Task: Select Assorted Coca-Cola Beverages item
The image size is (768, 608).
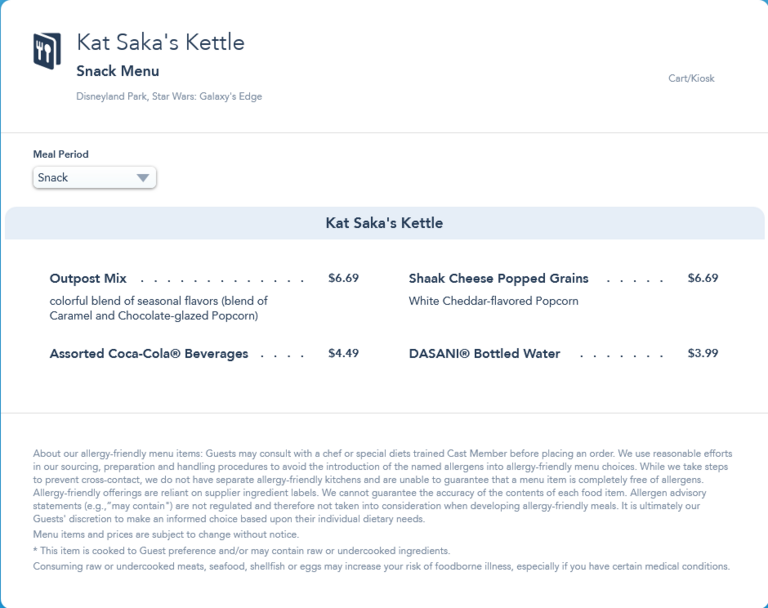Action: (x=148, y=353)
